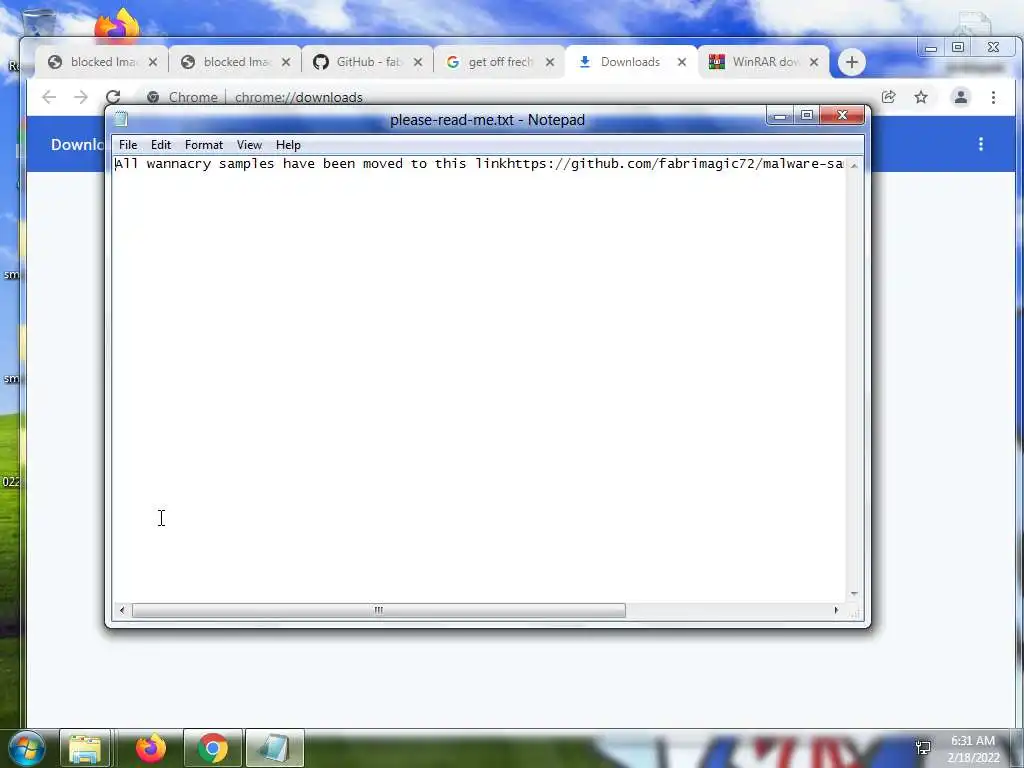
Task: Click the Chrome taskbar icon
Action: [x=213, y=748]
